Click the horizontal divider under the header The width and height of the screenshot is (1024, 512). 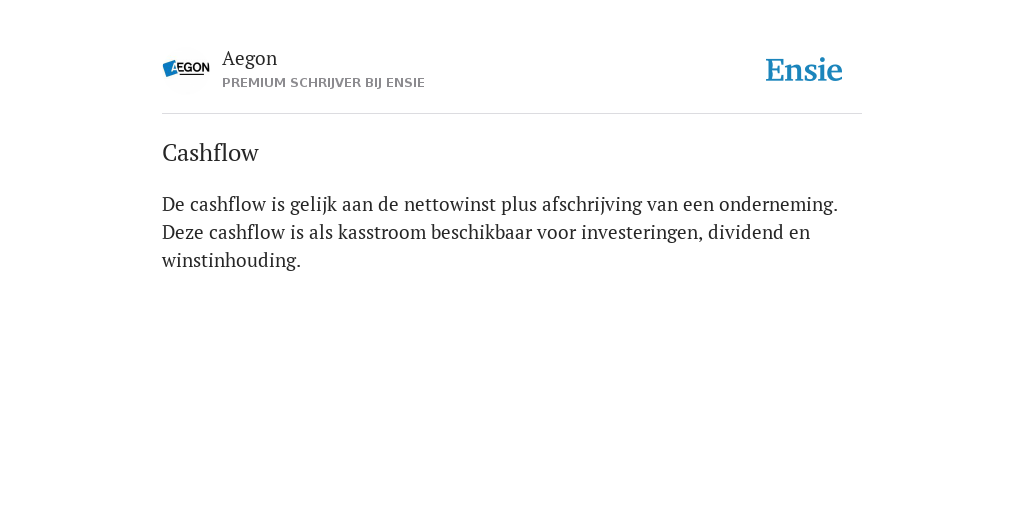pos(512,114)
